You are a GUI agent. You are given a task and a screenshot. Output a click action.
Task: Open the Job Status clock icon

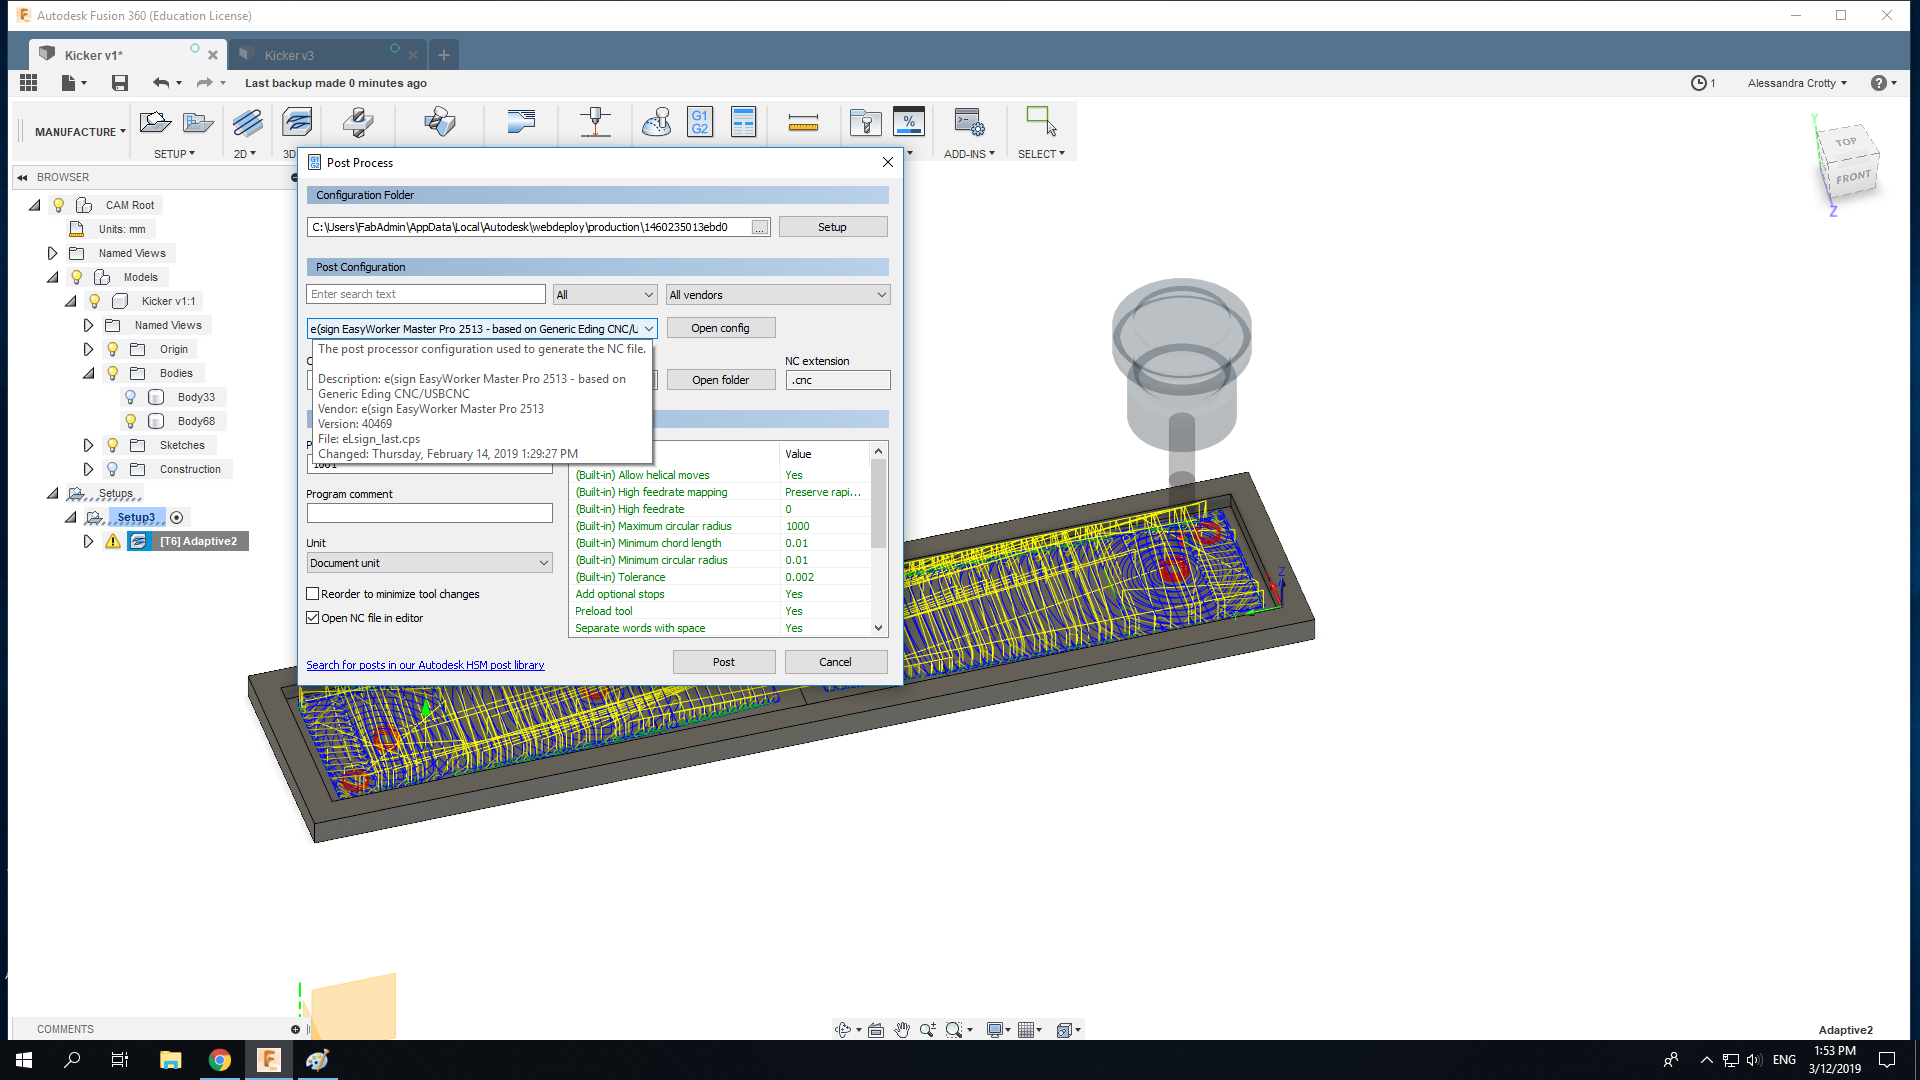(x=1699, y=83)
